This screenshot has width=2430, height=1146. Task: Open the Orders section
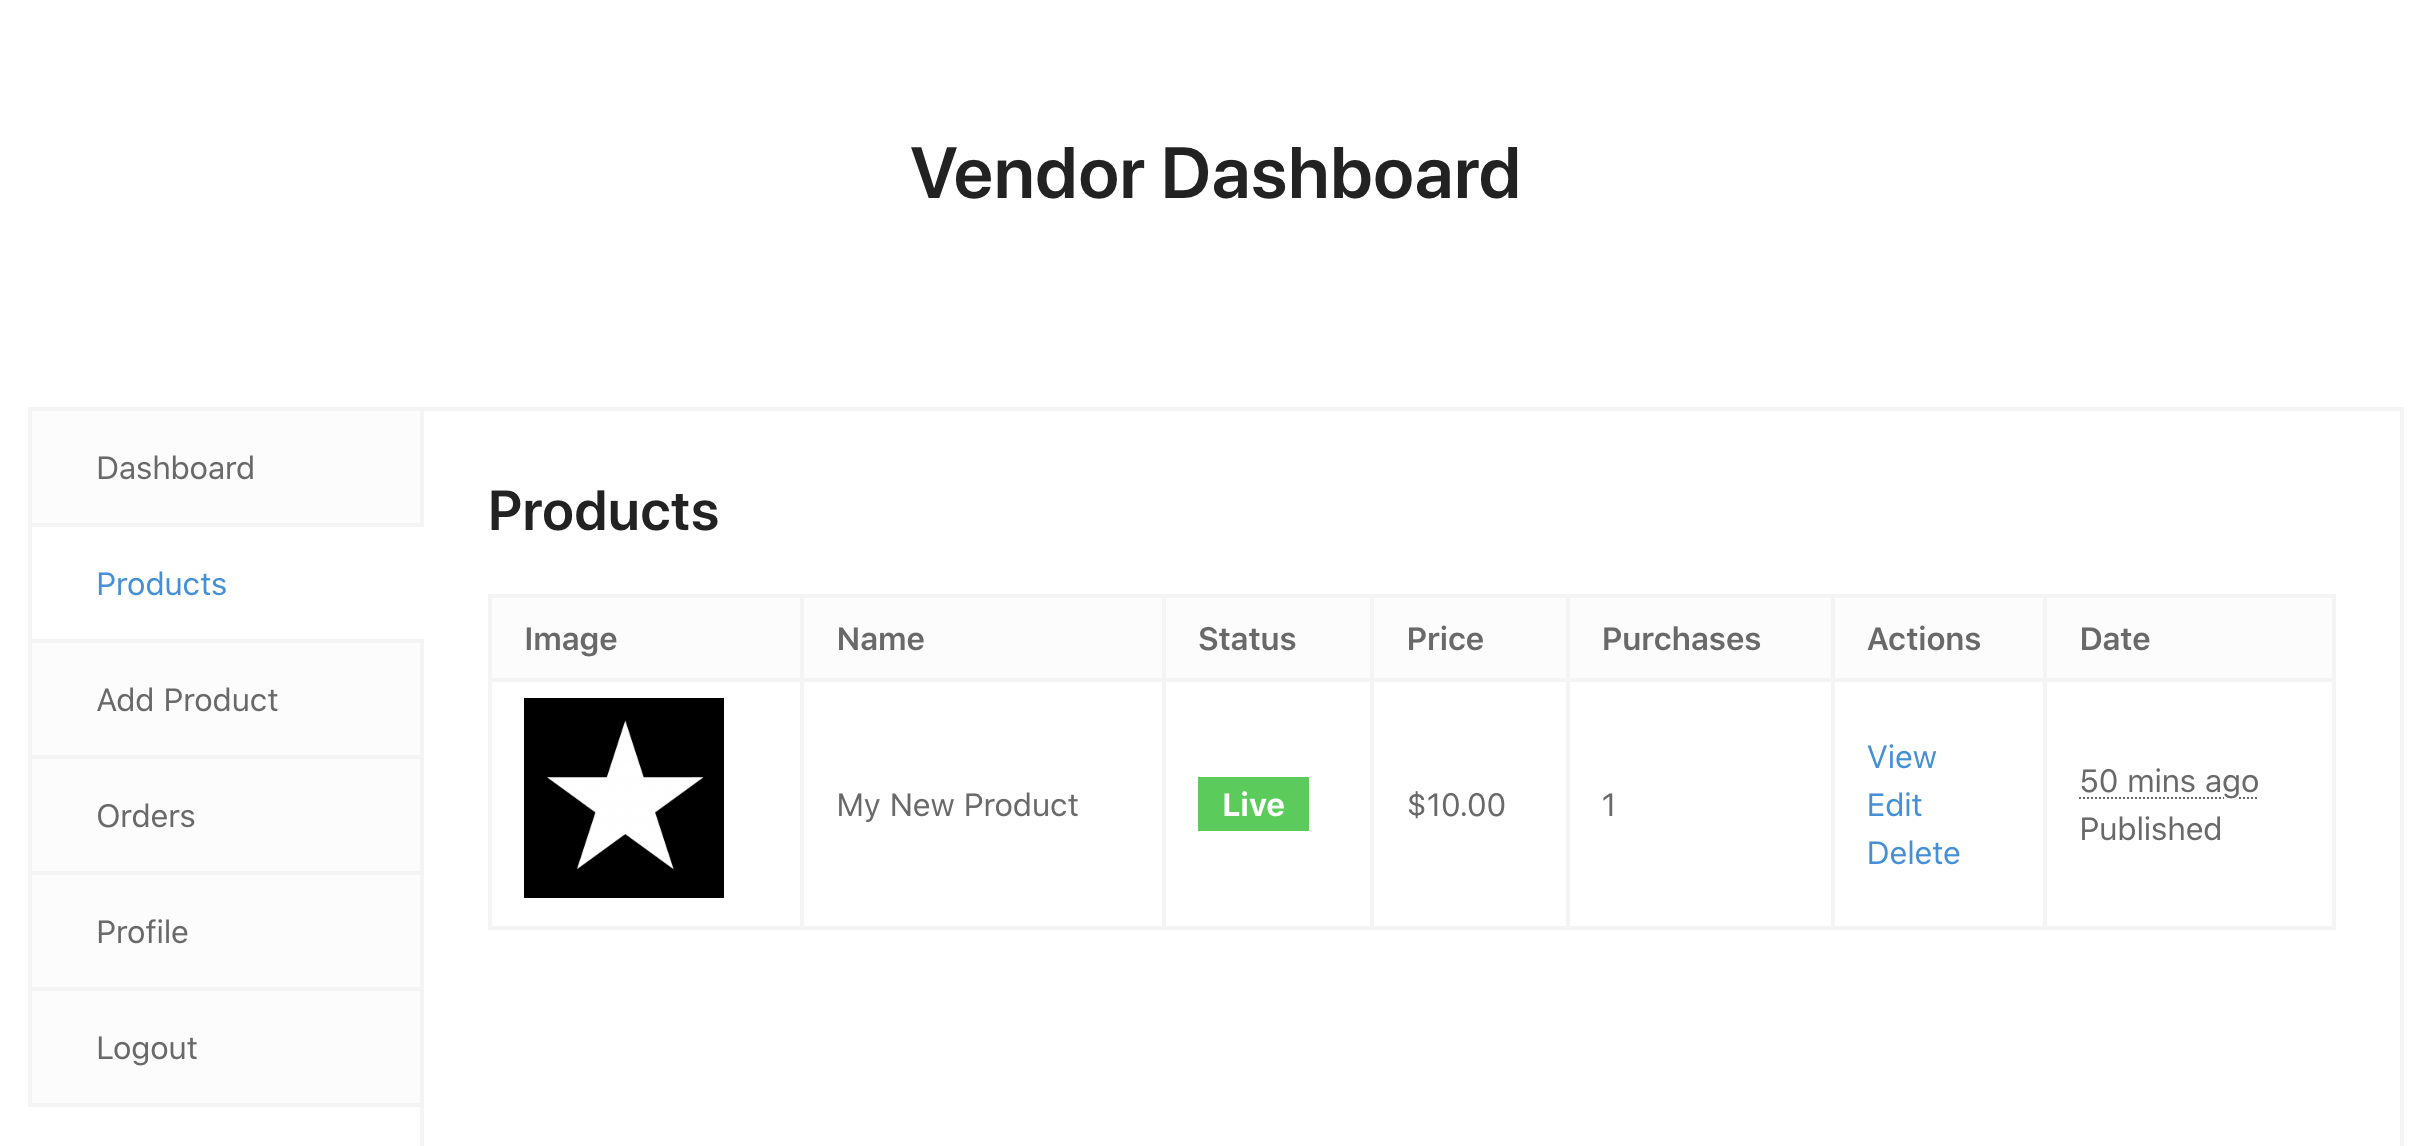click(146, 816)
